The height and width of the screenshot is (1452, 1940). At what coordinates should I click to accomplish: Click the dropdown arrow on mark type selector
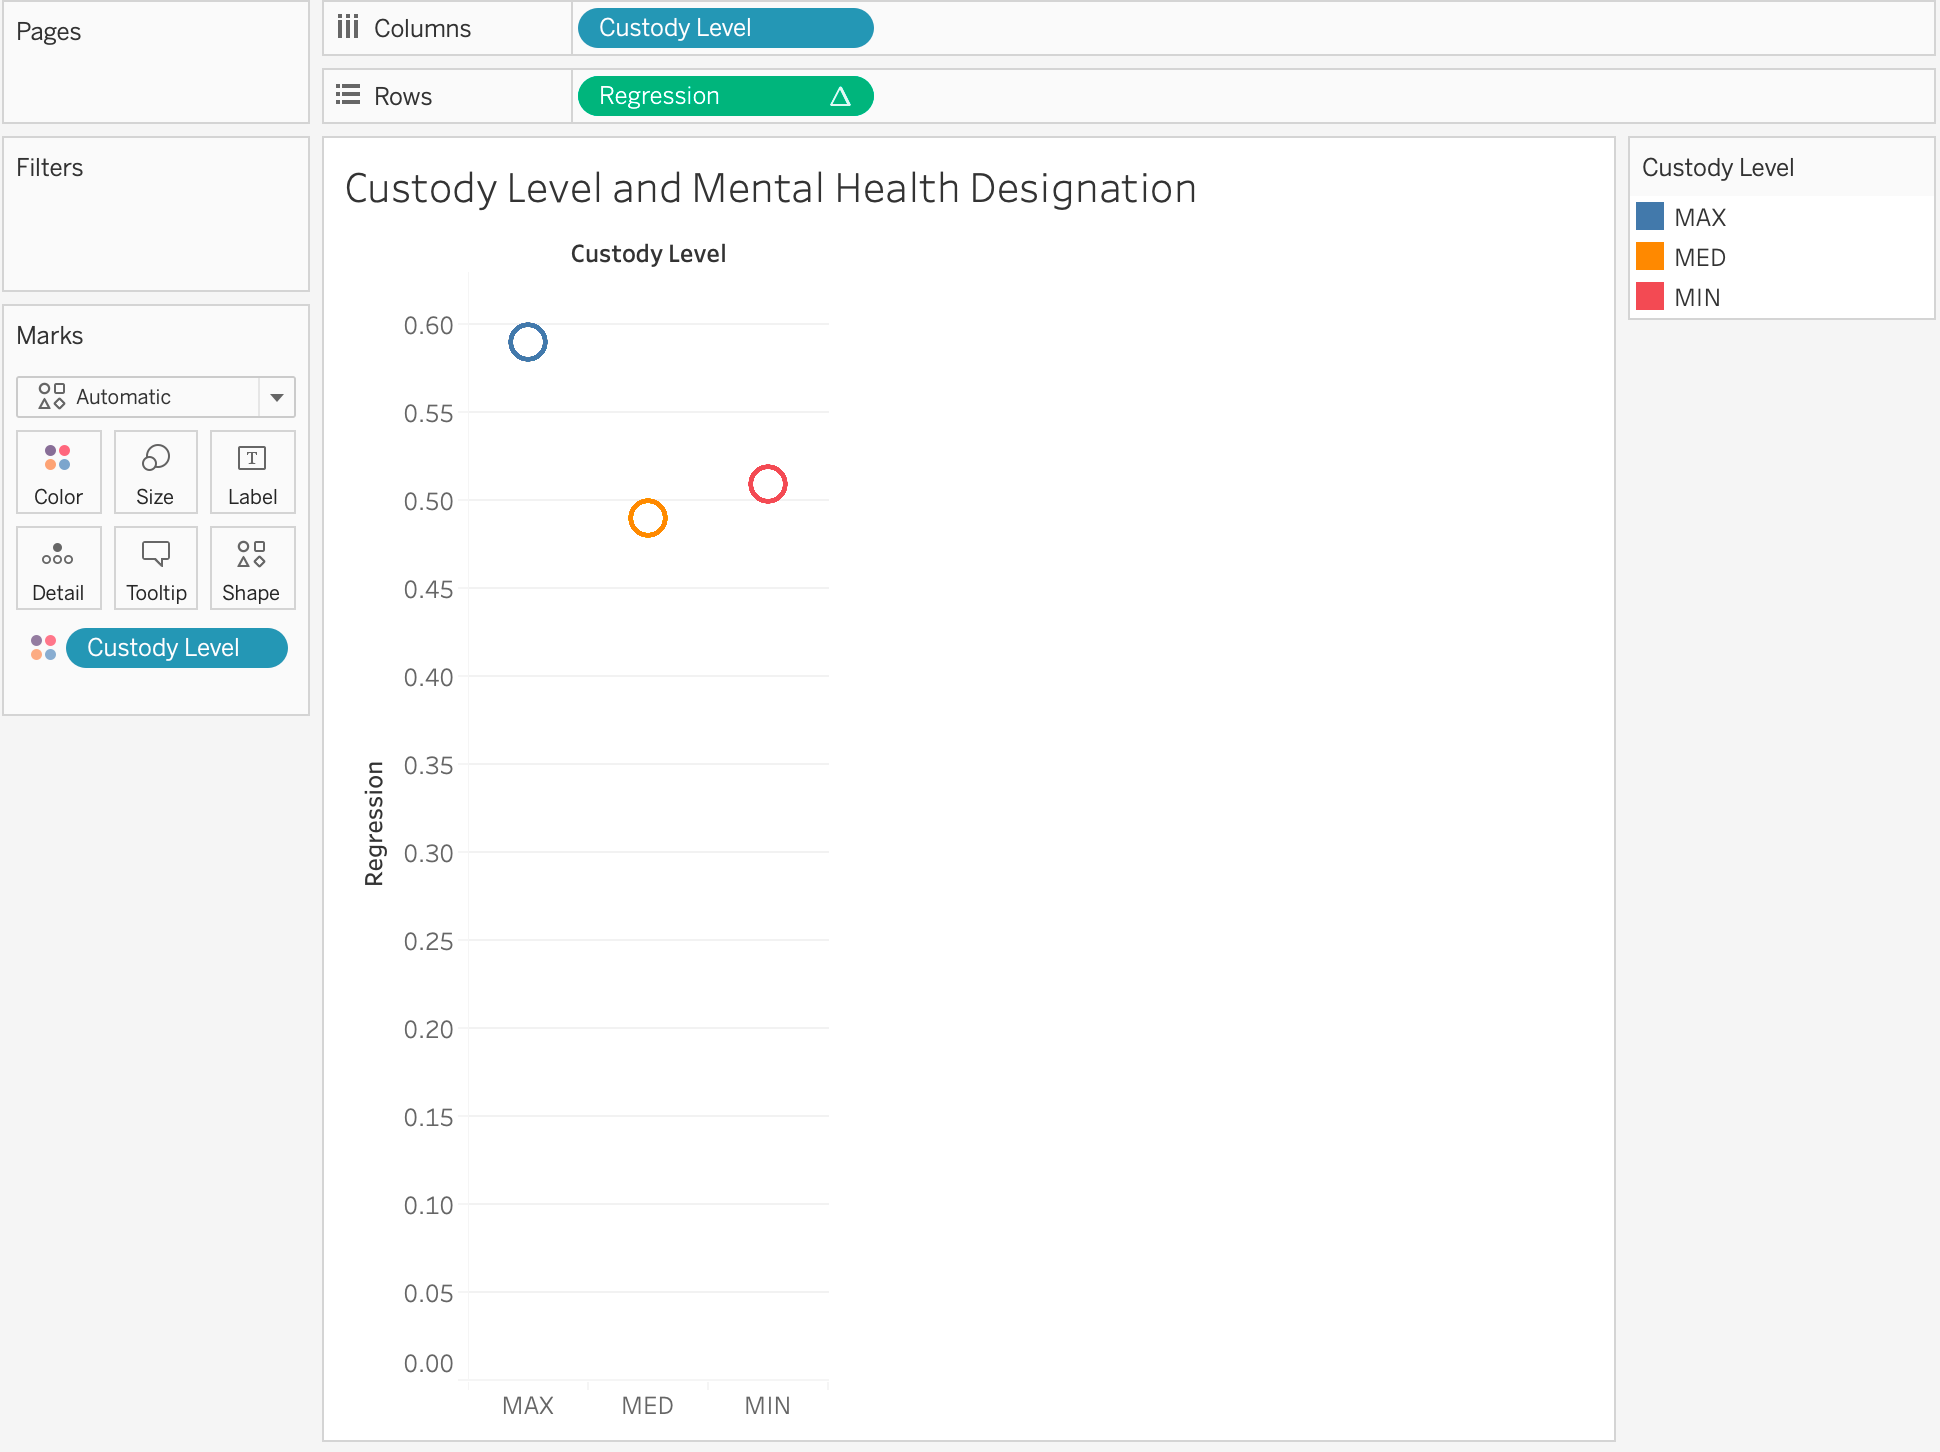tap(277, 397)
